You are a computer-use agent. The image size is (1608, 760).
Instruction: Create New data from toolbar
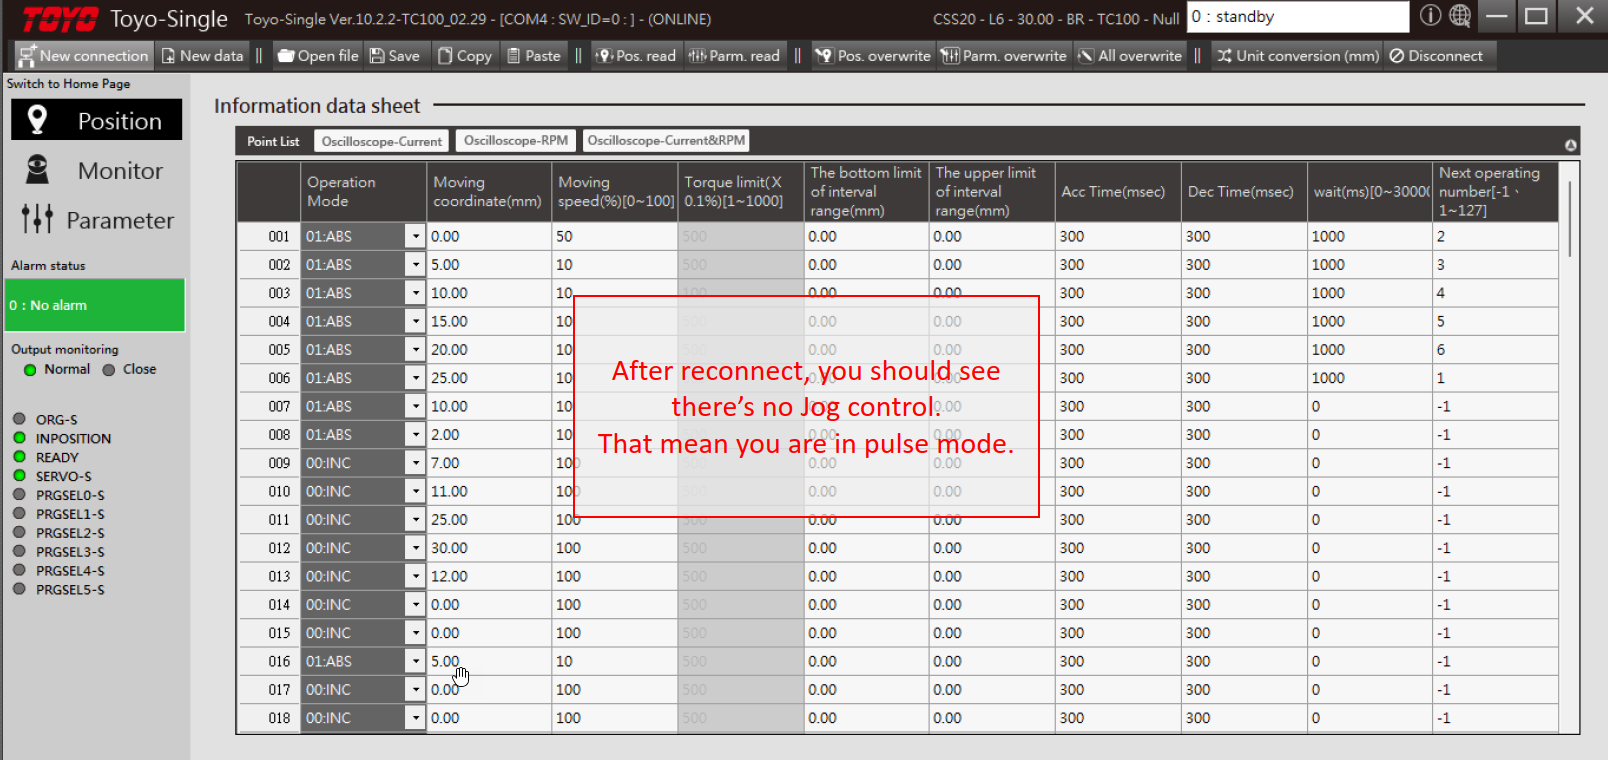(x=203, y=56)
